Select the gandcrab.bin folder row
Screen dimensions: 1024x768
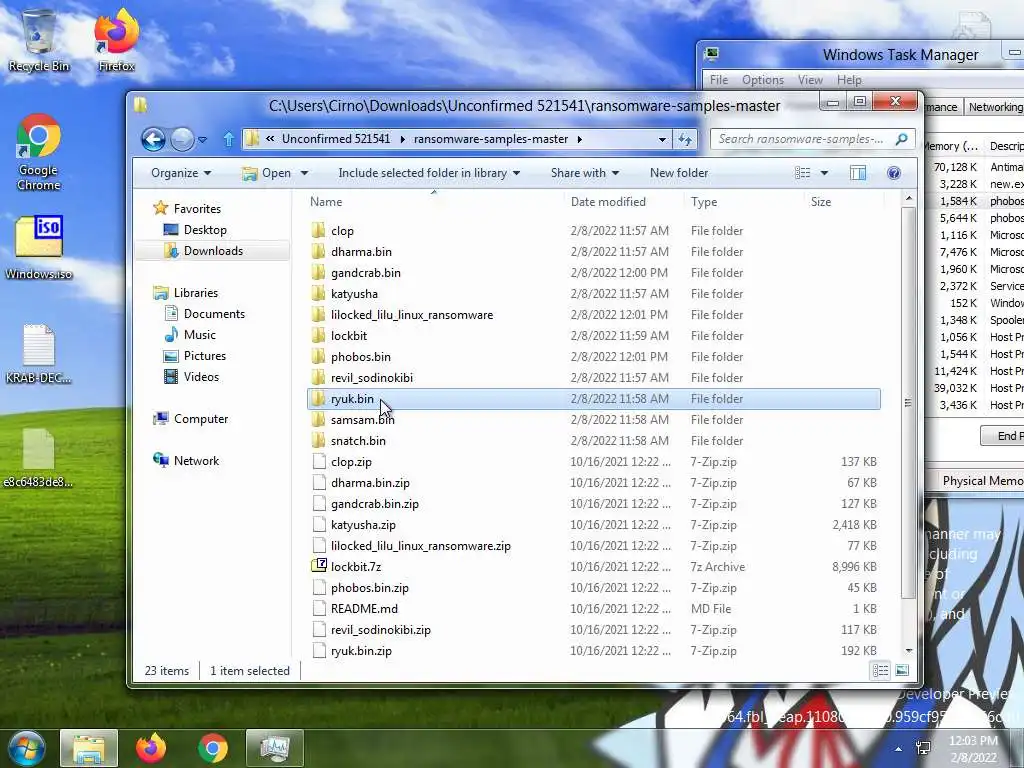tap(594, 272)
